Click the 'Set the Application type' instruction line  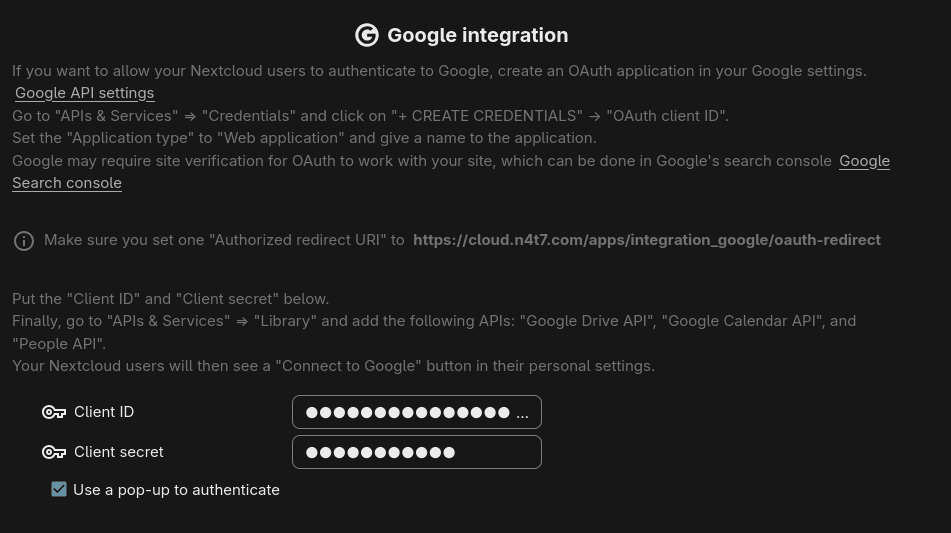(304, 138)
